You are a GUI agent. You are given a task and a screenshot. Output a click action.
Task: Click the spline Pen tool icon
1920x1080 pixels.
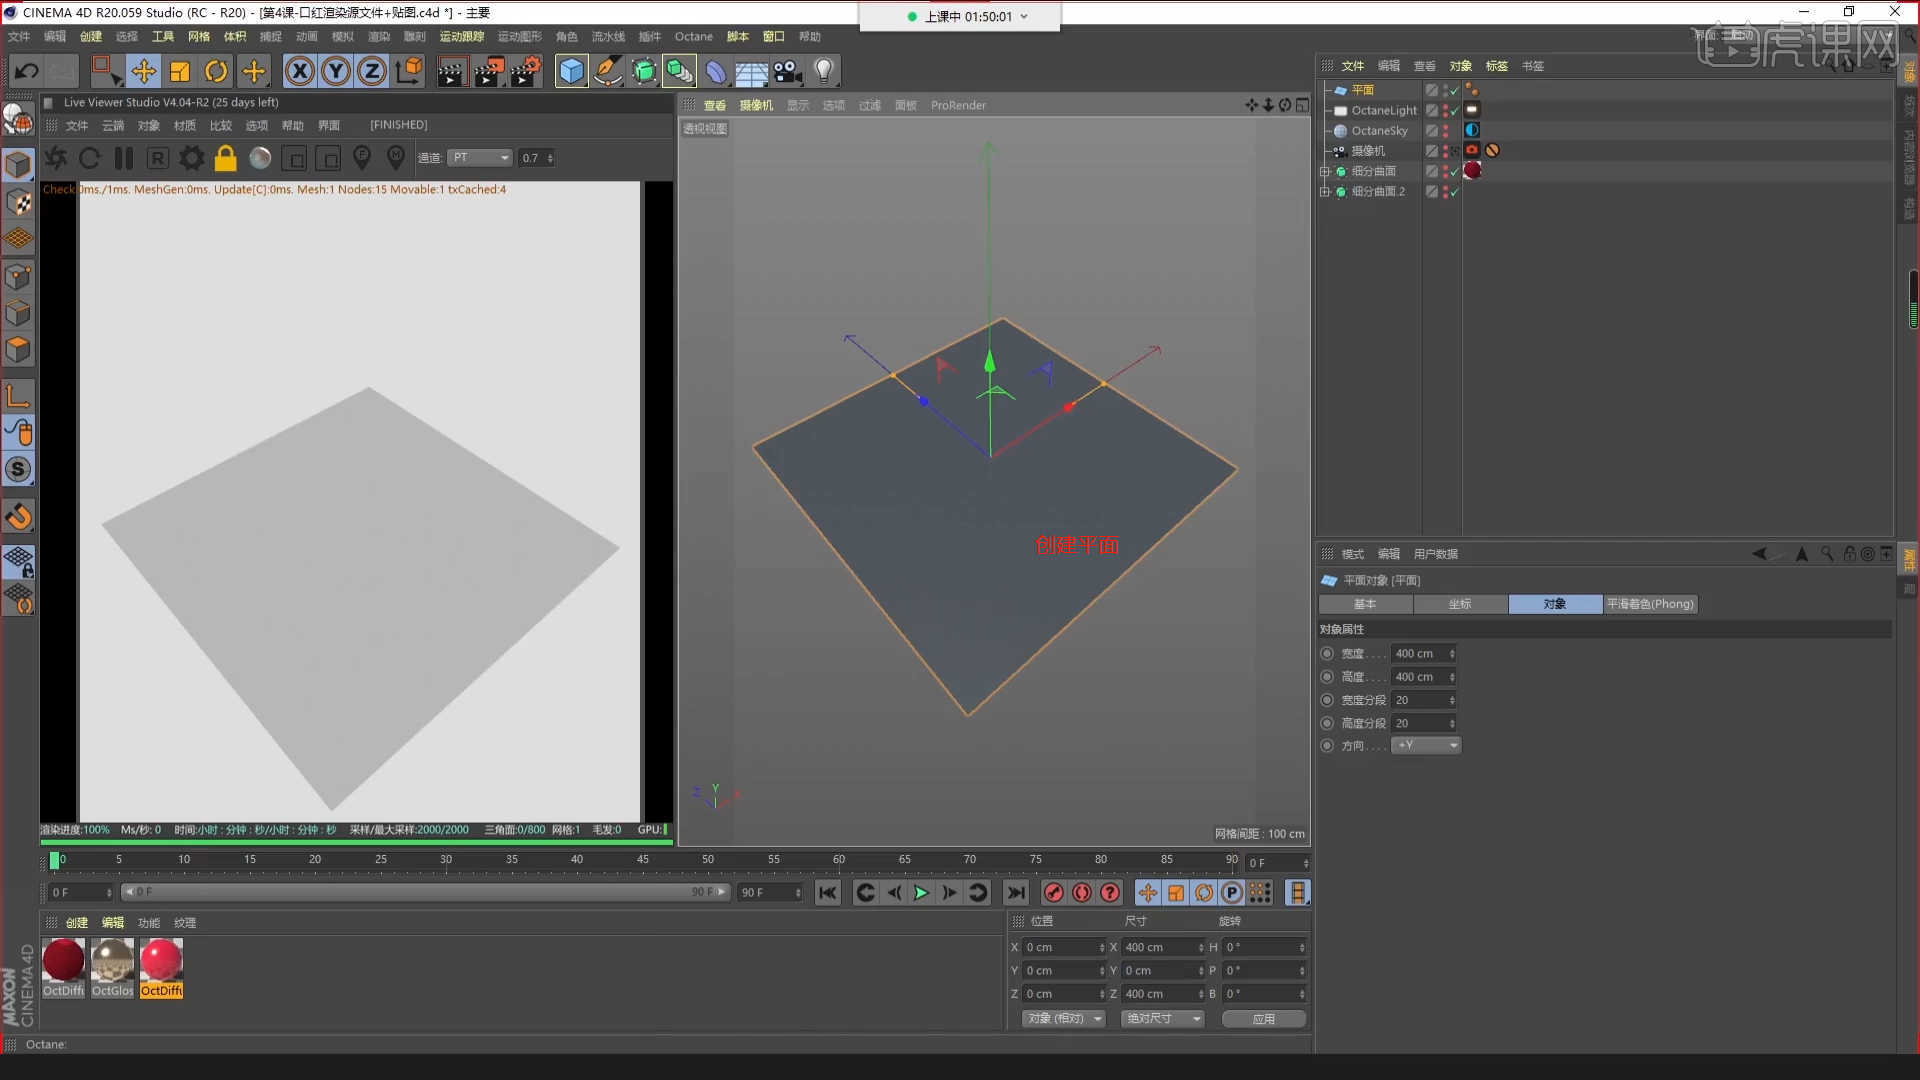[607, 71]
